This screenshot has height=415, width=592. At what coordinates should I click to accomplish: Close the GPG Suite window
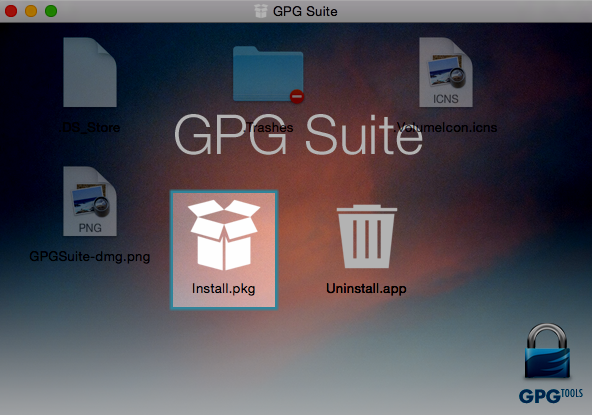[x=11, y=11]
